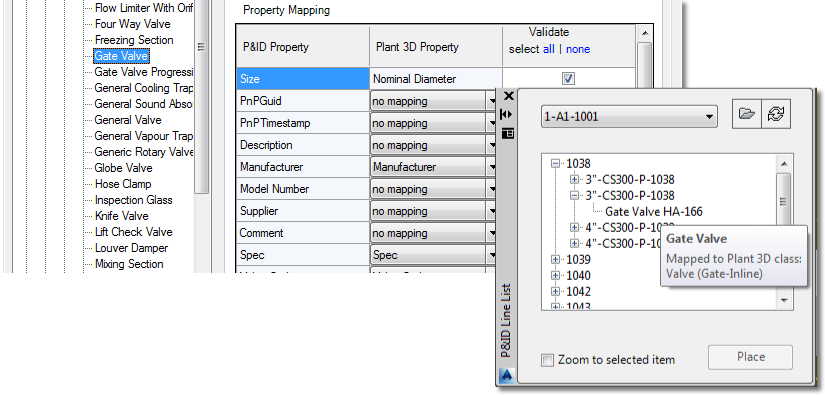Select General Valve in class tree
This screenshot has width=825, height=396.
(128, 120)
